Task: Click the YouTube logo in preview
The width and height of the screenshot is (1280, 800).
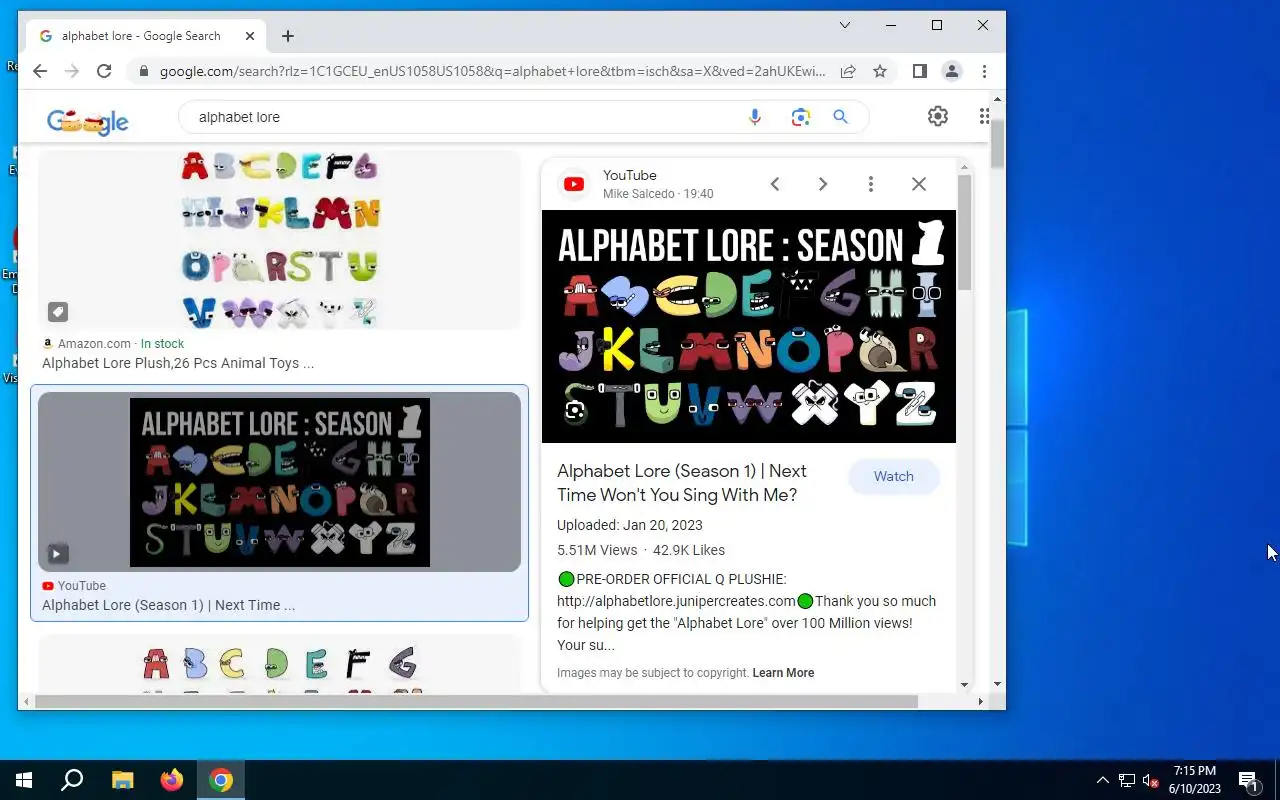Action: [574, 184]
